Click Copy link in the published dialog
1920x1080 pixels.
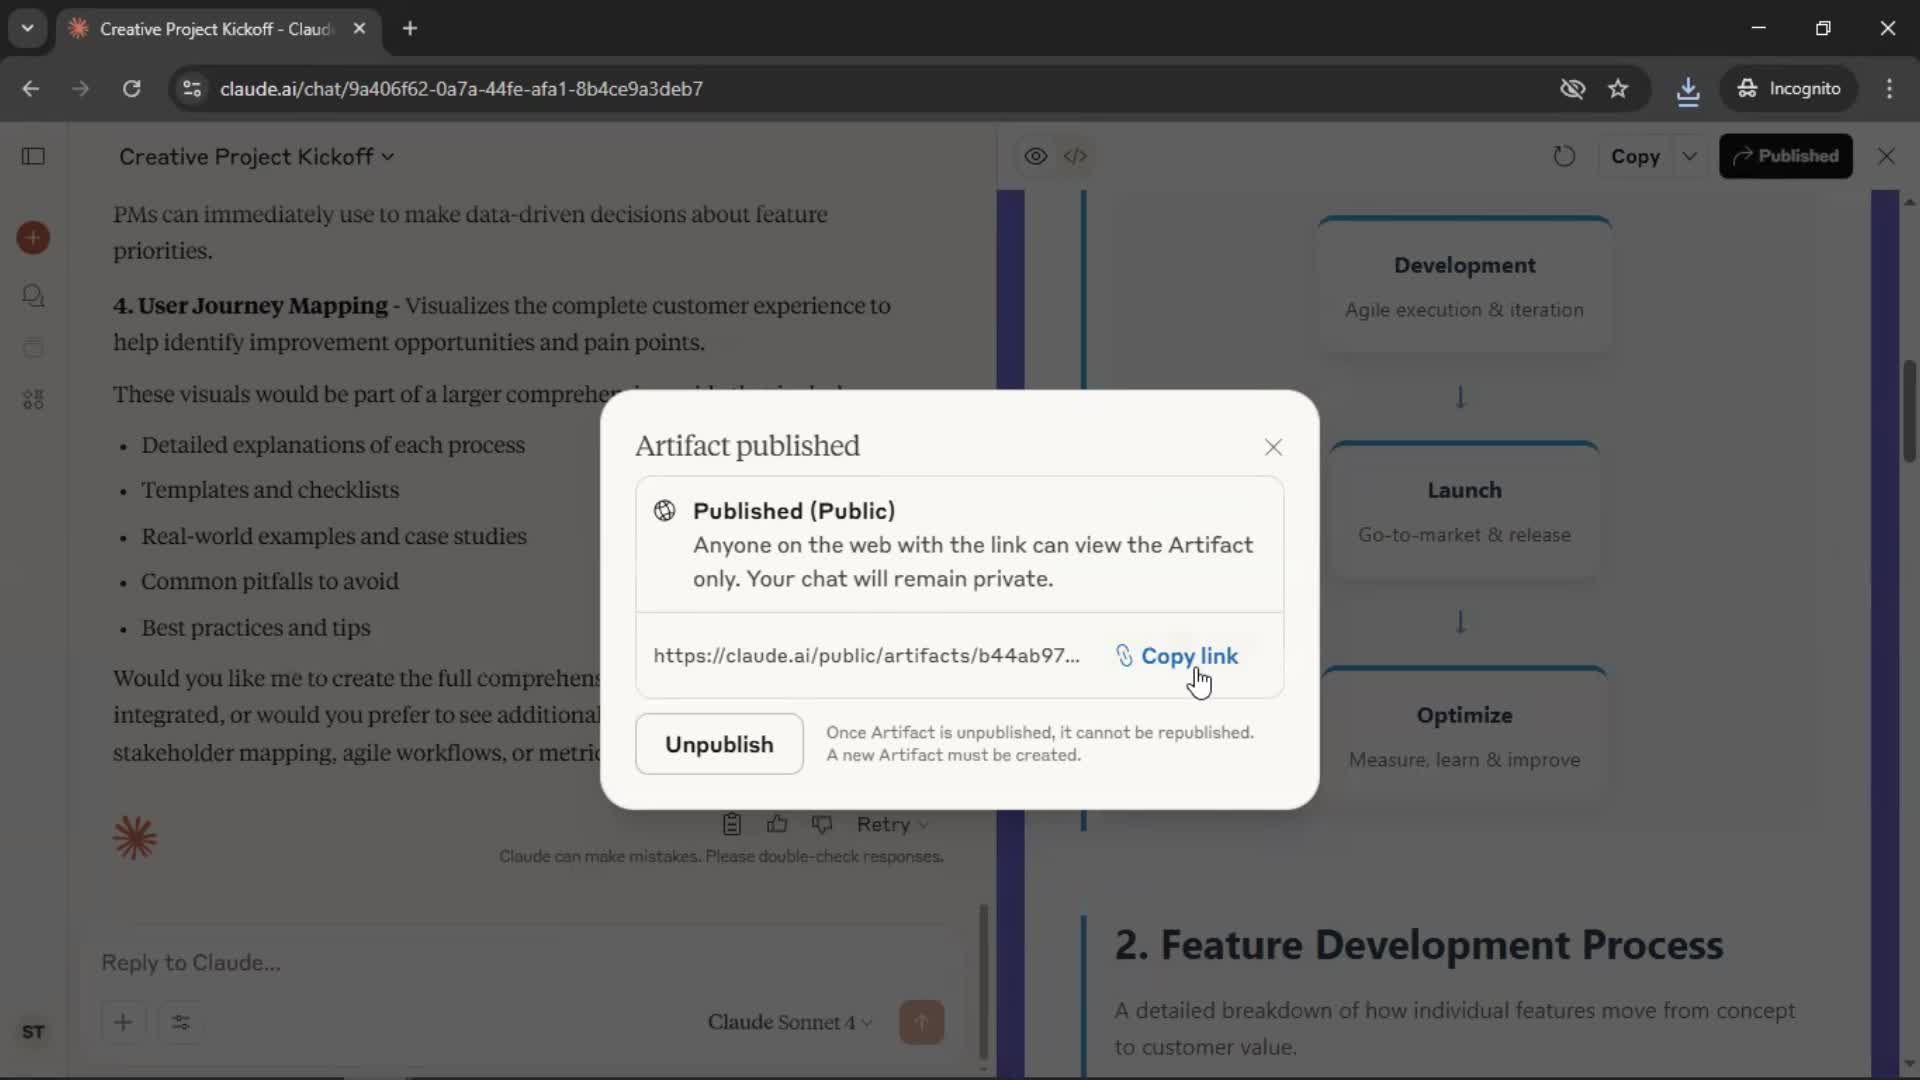tap(1177, 656)
